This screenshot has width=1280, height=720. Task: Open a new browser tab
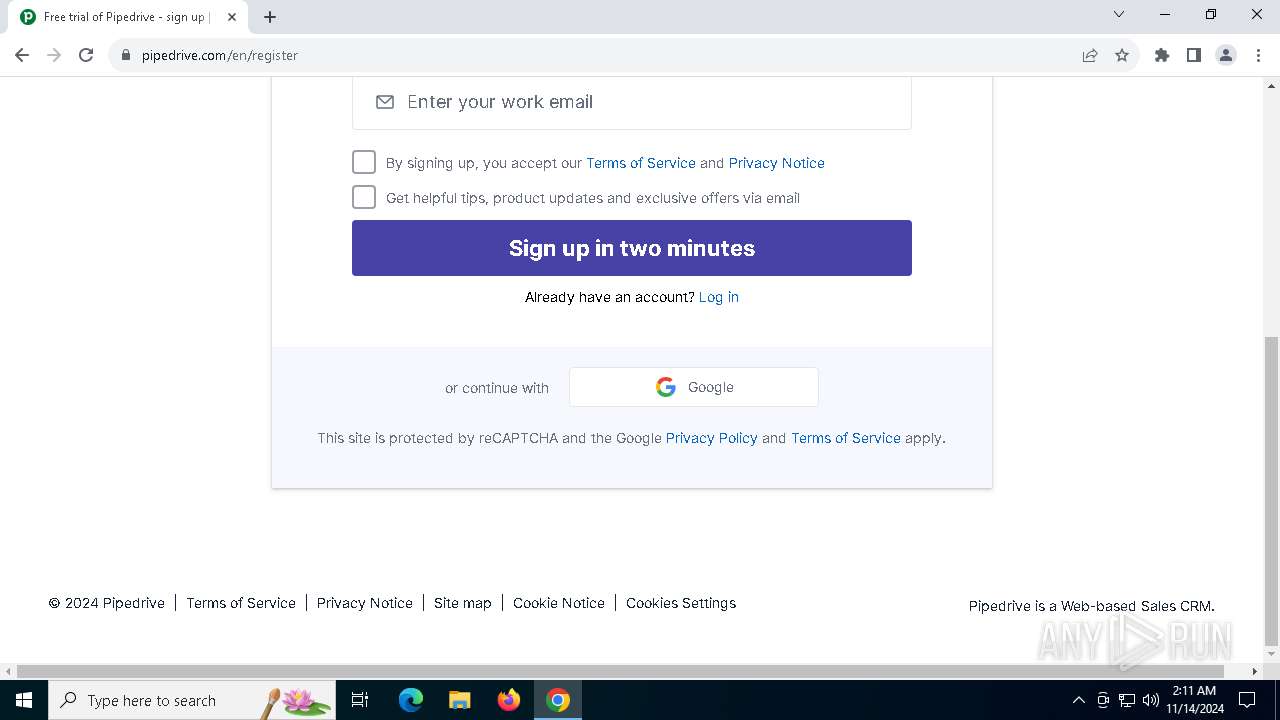[x=270, y=17]
